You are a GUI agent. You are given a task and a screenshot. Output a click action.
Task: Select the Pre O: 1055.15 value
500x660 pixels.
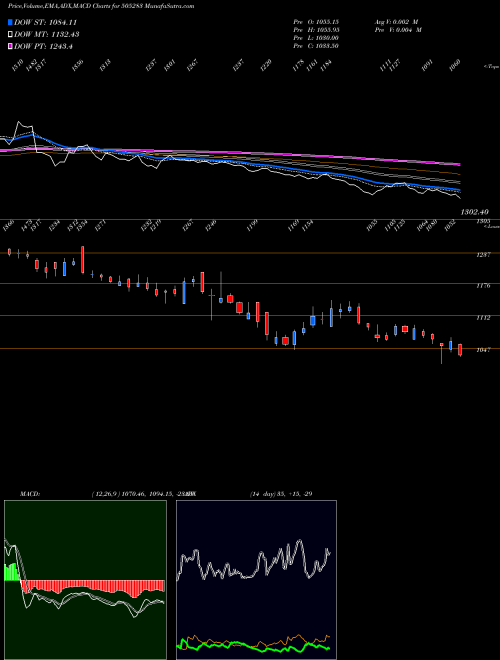pos(316,21)
